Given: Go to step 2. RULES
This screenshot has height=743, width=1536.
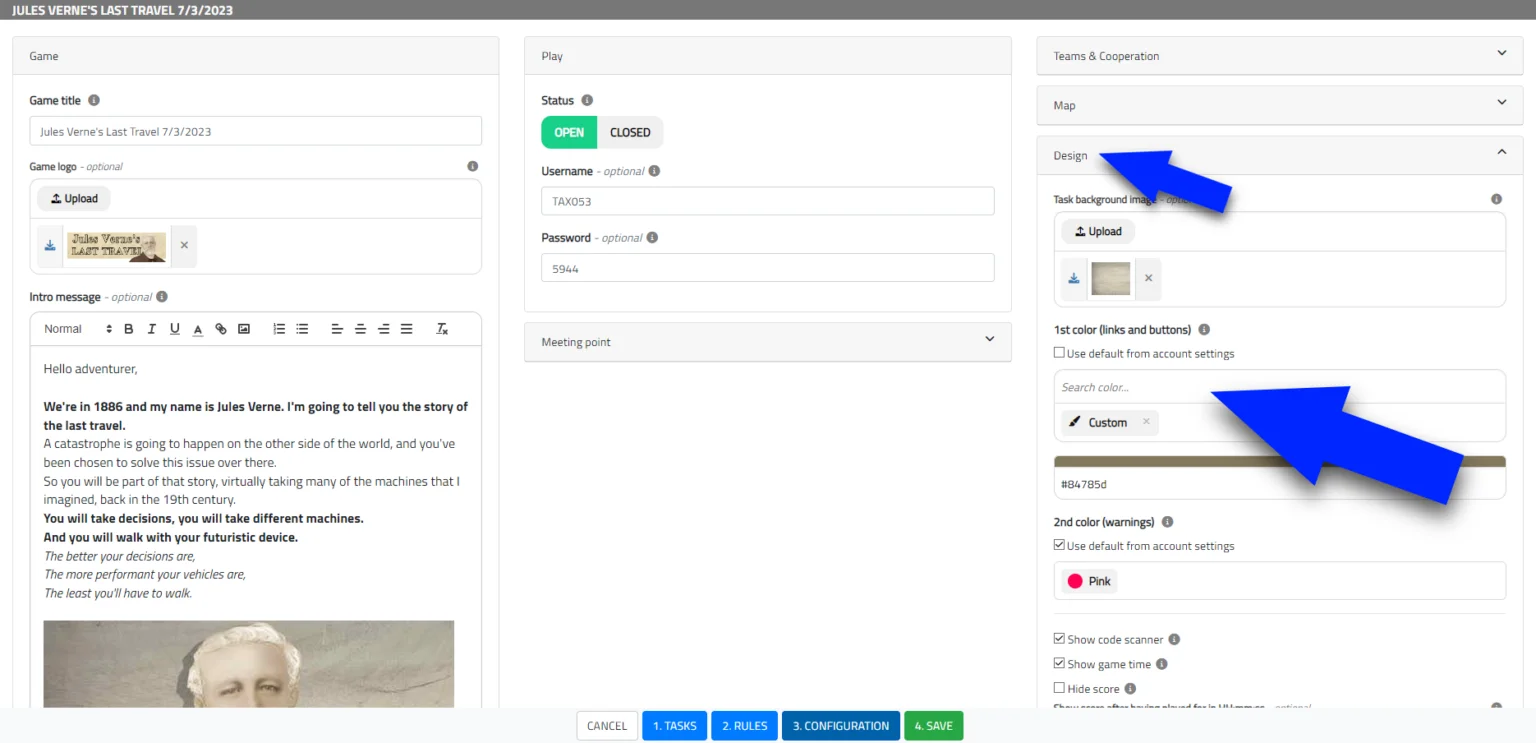Looking at the screenshot, I should 745,726.
